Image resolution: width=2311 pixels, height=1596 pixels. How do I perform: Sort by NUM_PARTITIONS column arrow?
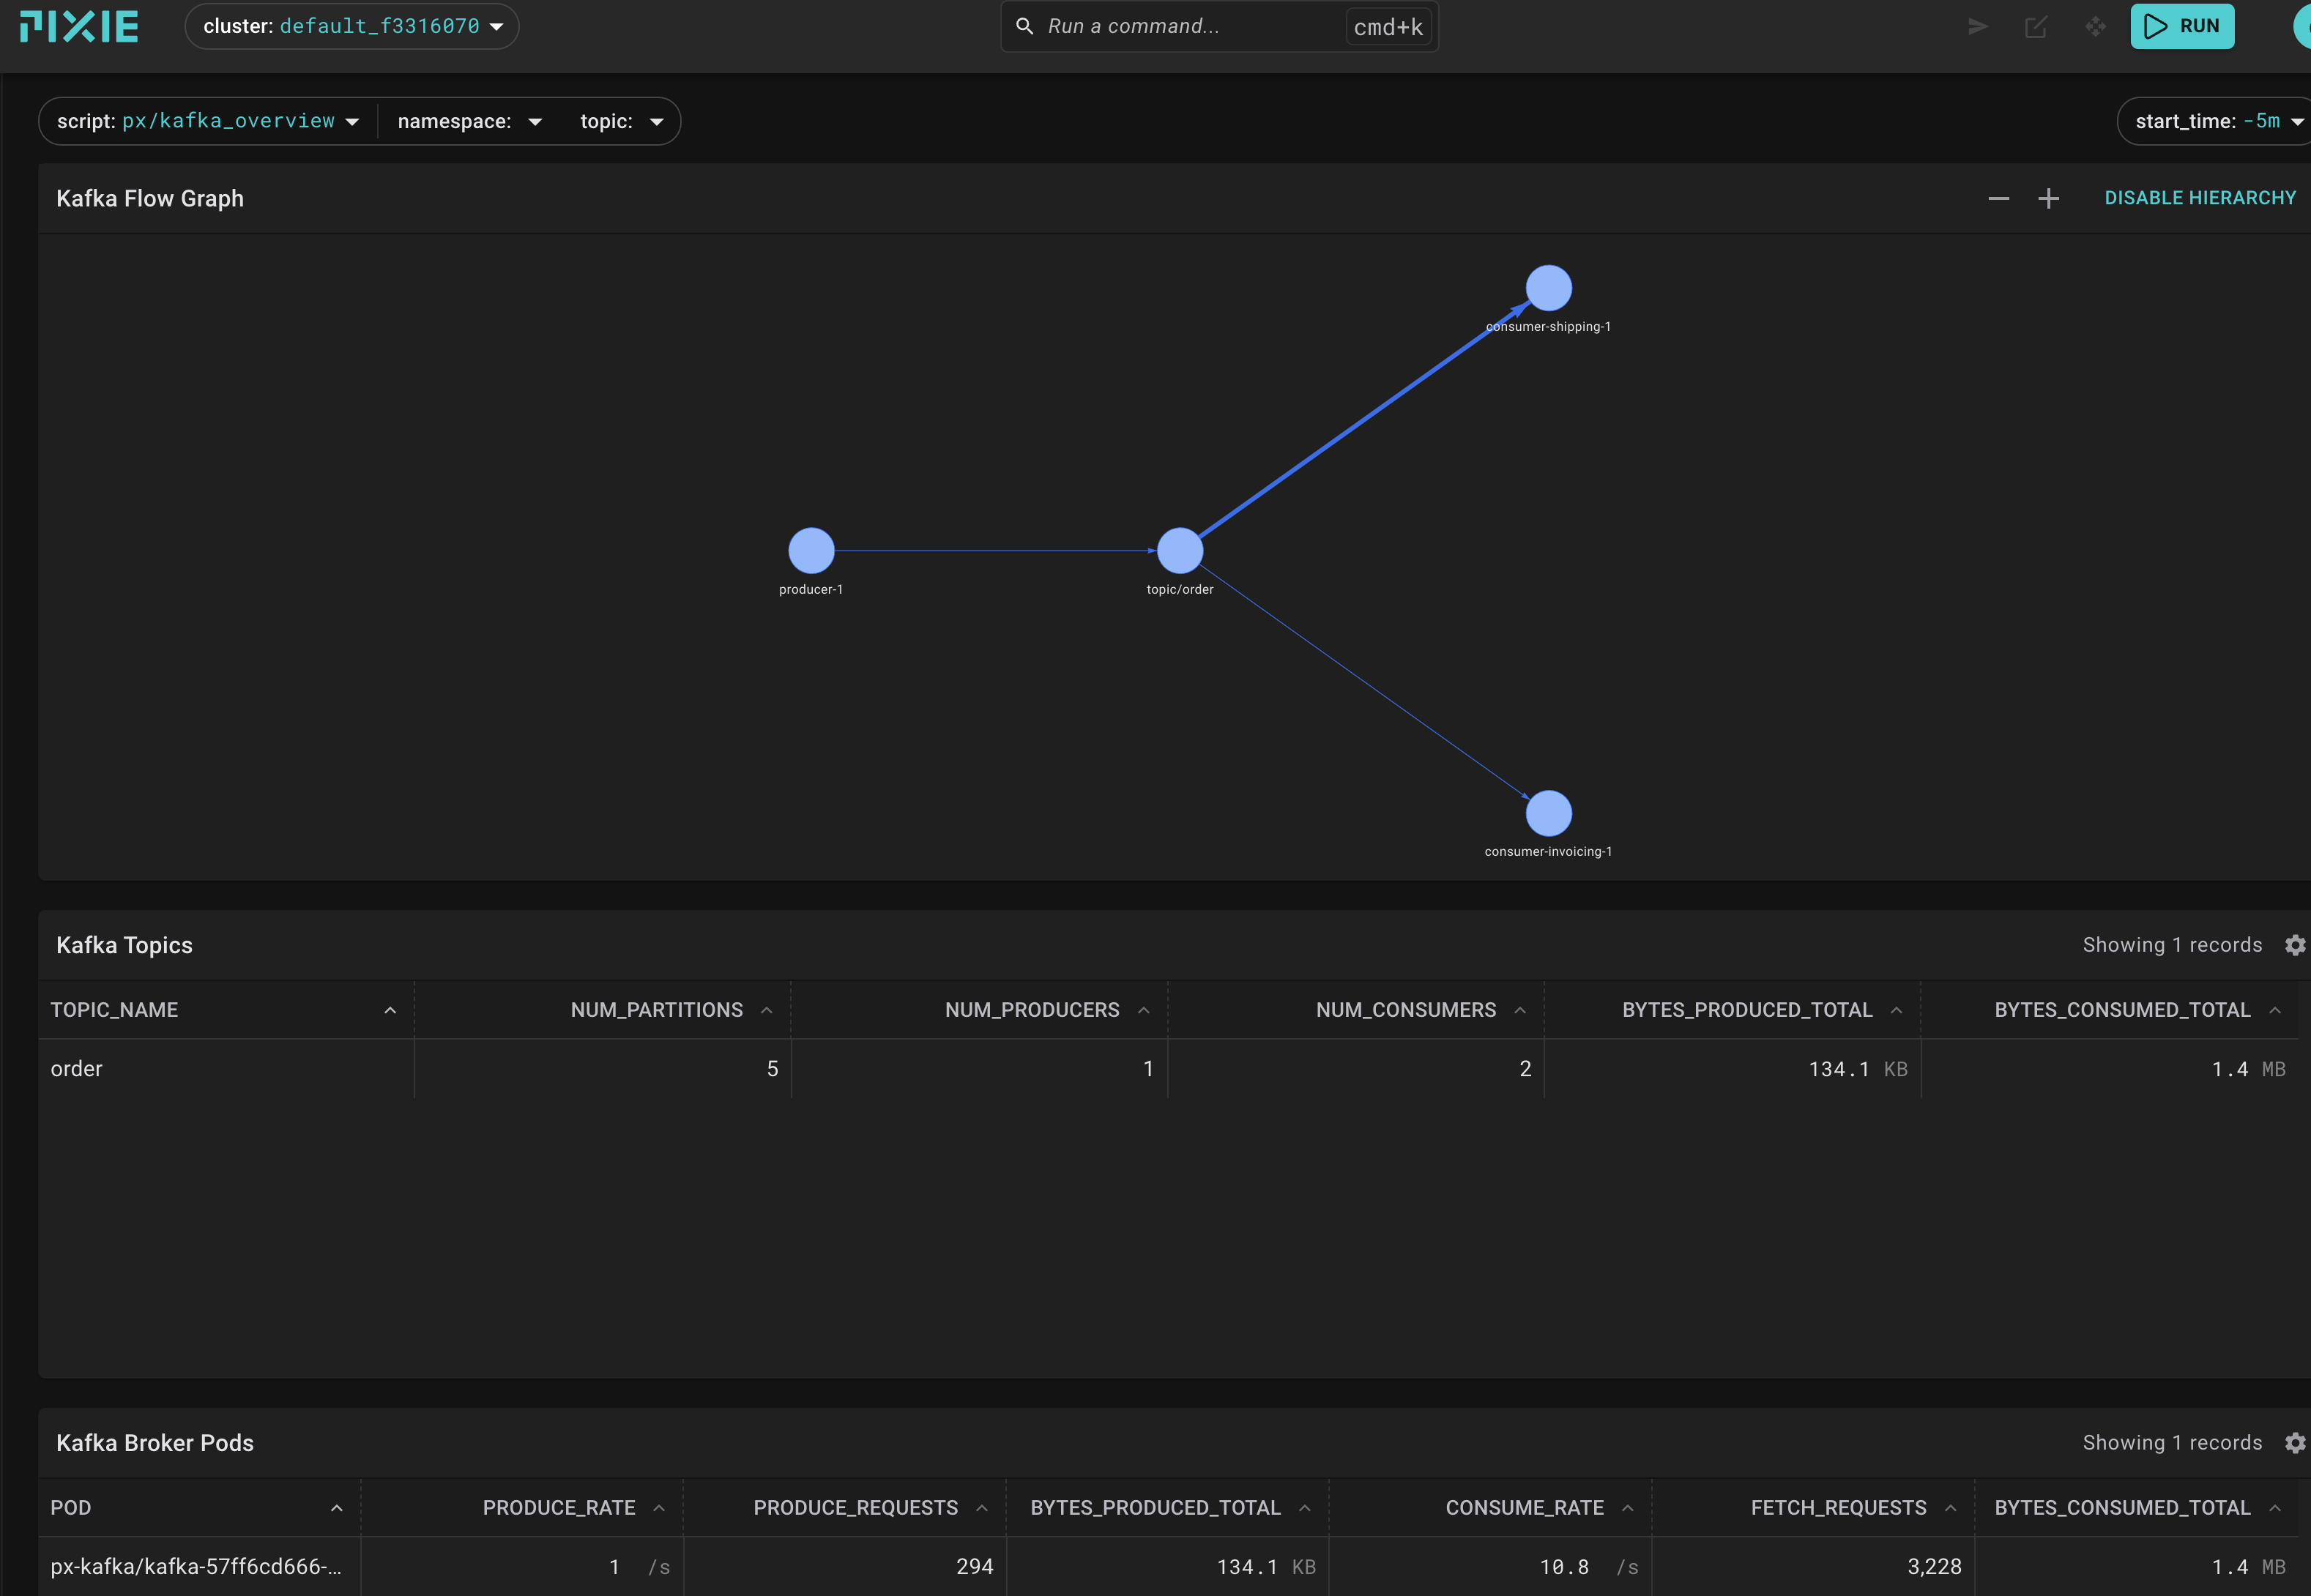click(x=767, y=1010)
